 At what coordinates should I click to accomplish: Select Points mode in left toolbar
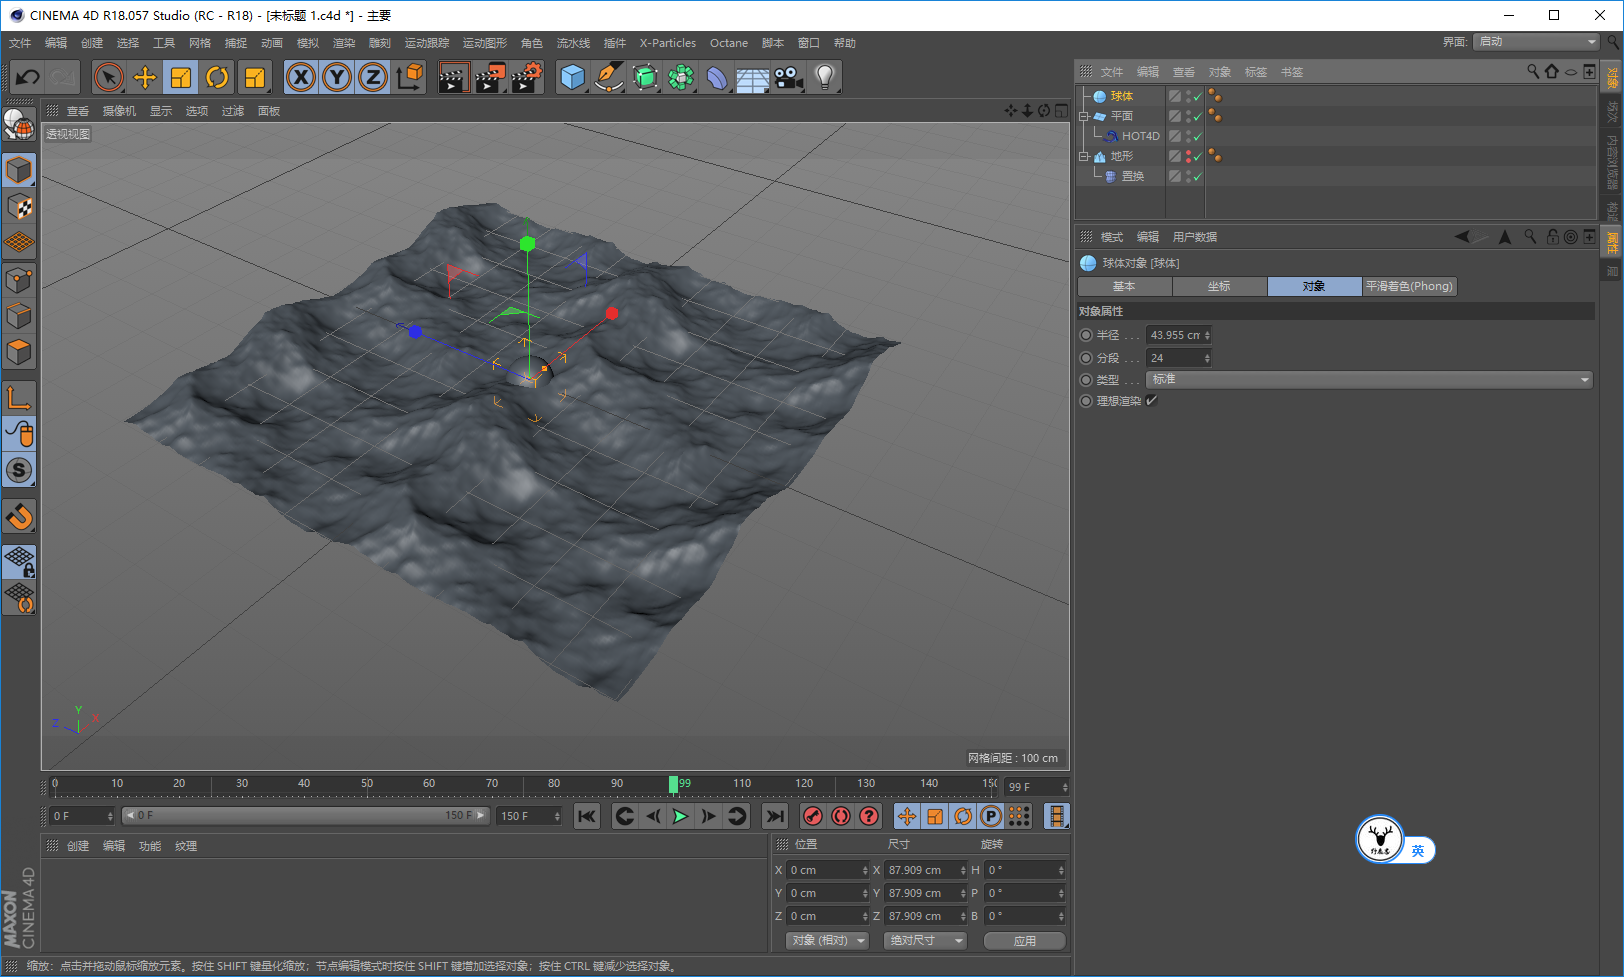coord(19,280)
